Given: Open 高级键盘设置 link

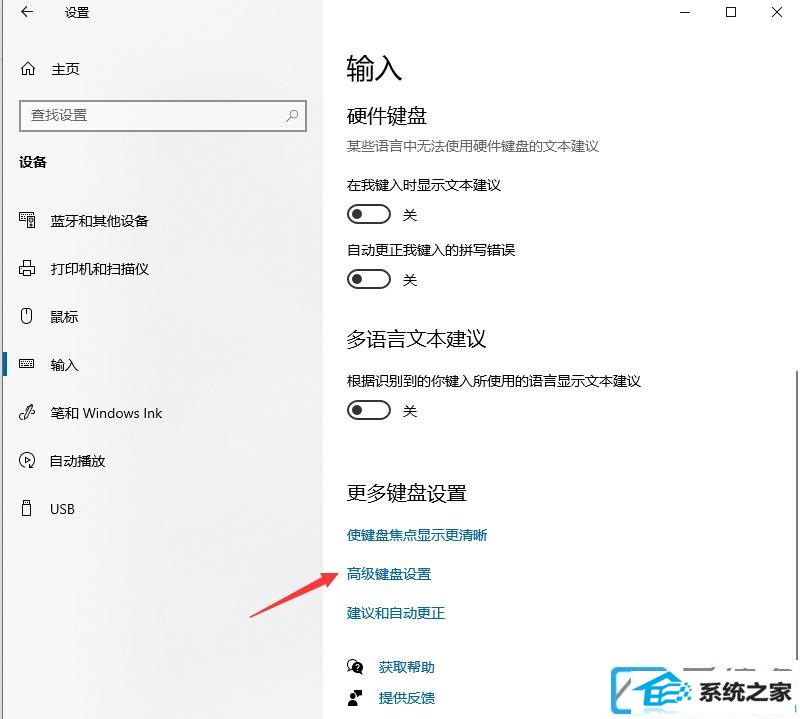Looking at the screenshot, I should point(389,574).
